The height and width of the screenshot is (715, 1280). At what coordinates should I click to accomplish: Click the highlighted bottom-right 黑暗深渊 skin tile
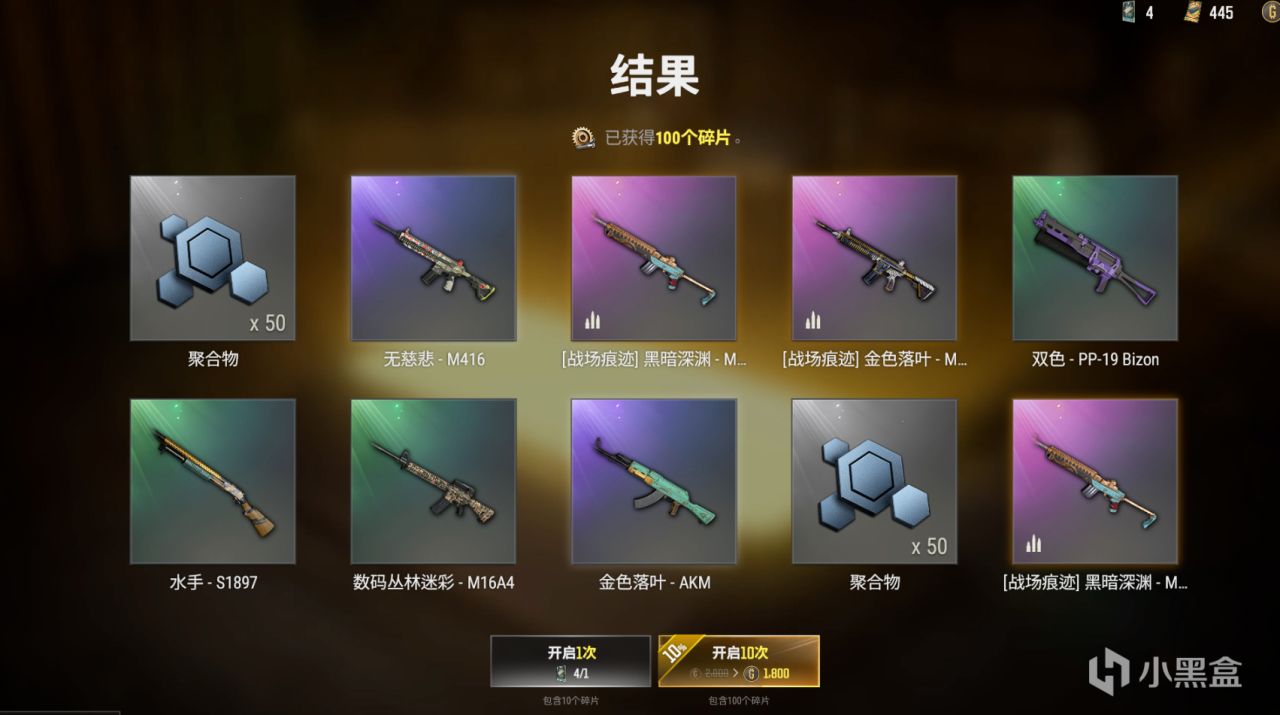(1095, 481)
